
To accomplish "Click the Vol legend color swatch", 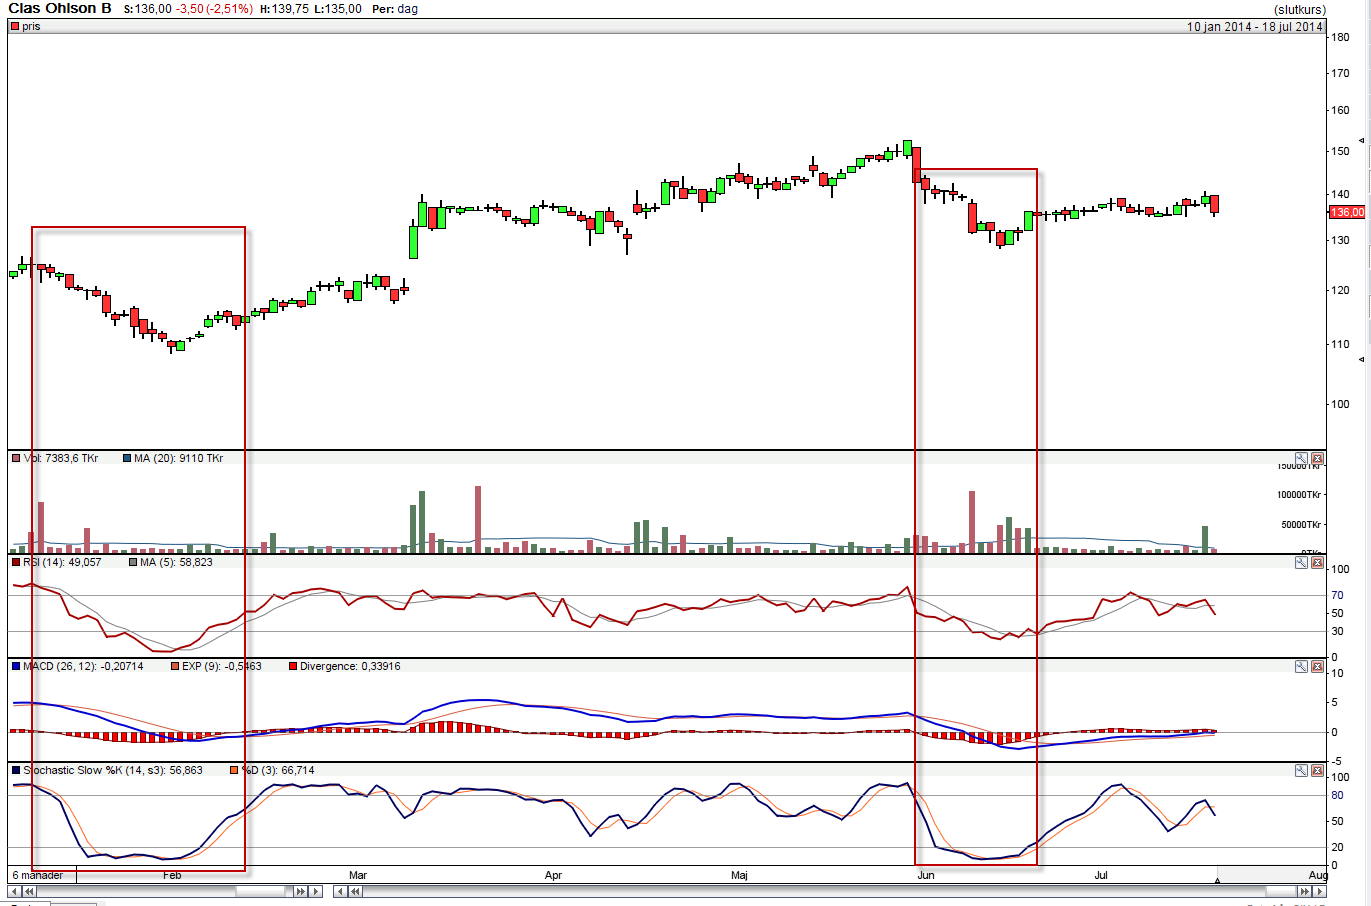I will (15, 459).
